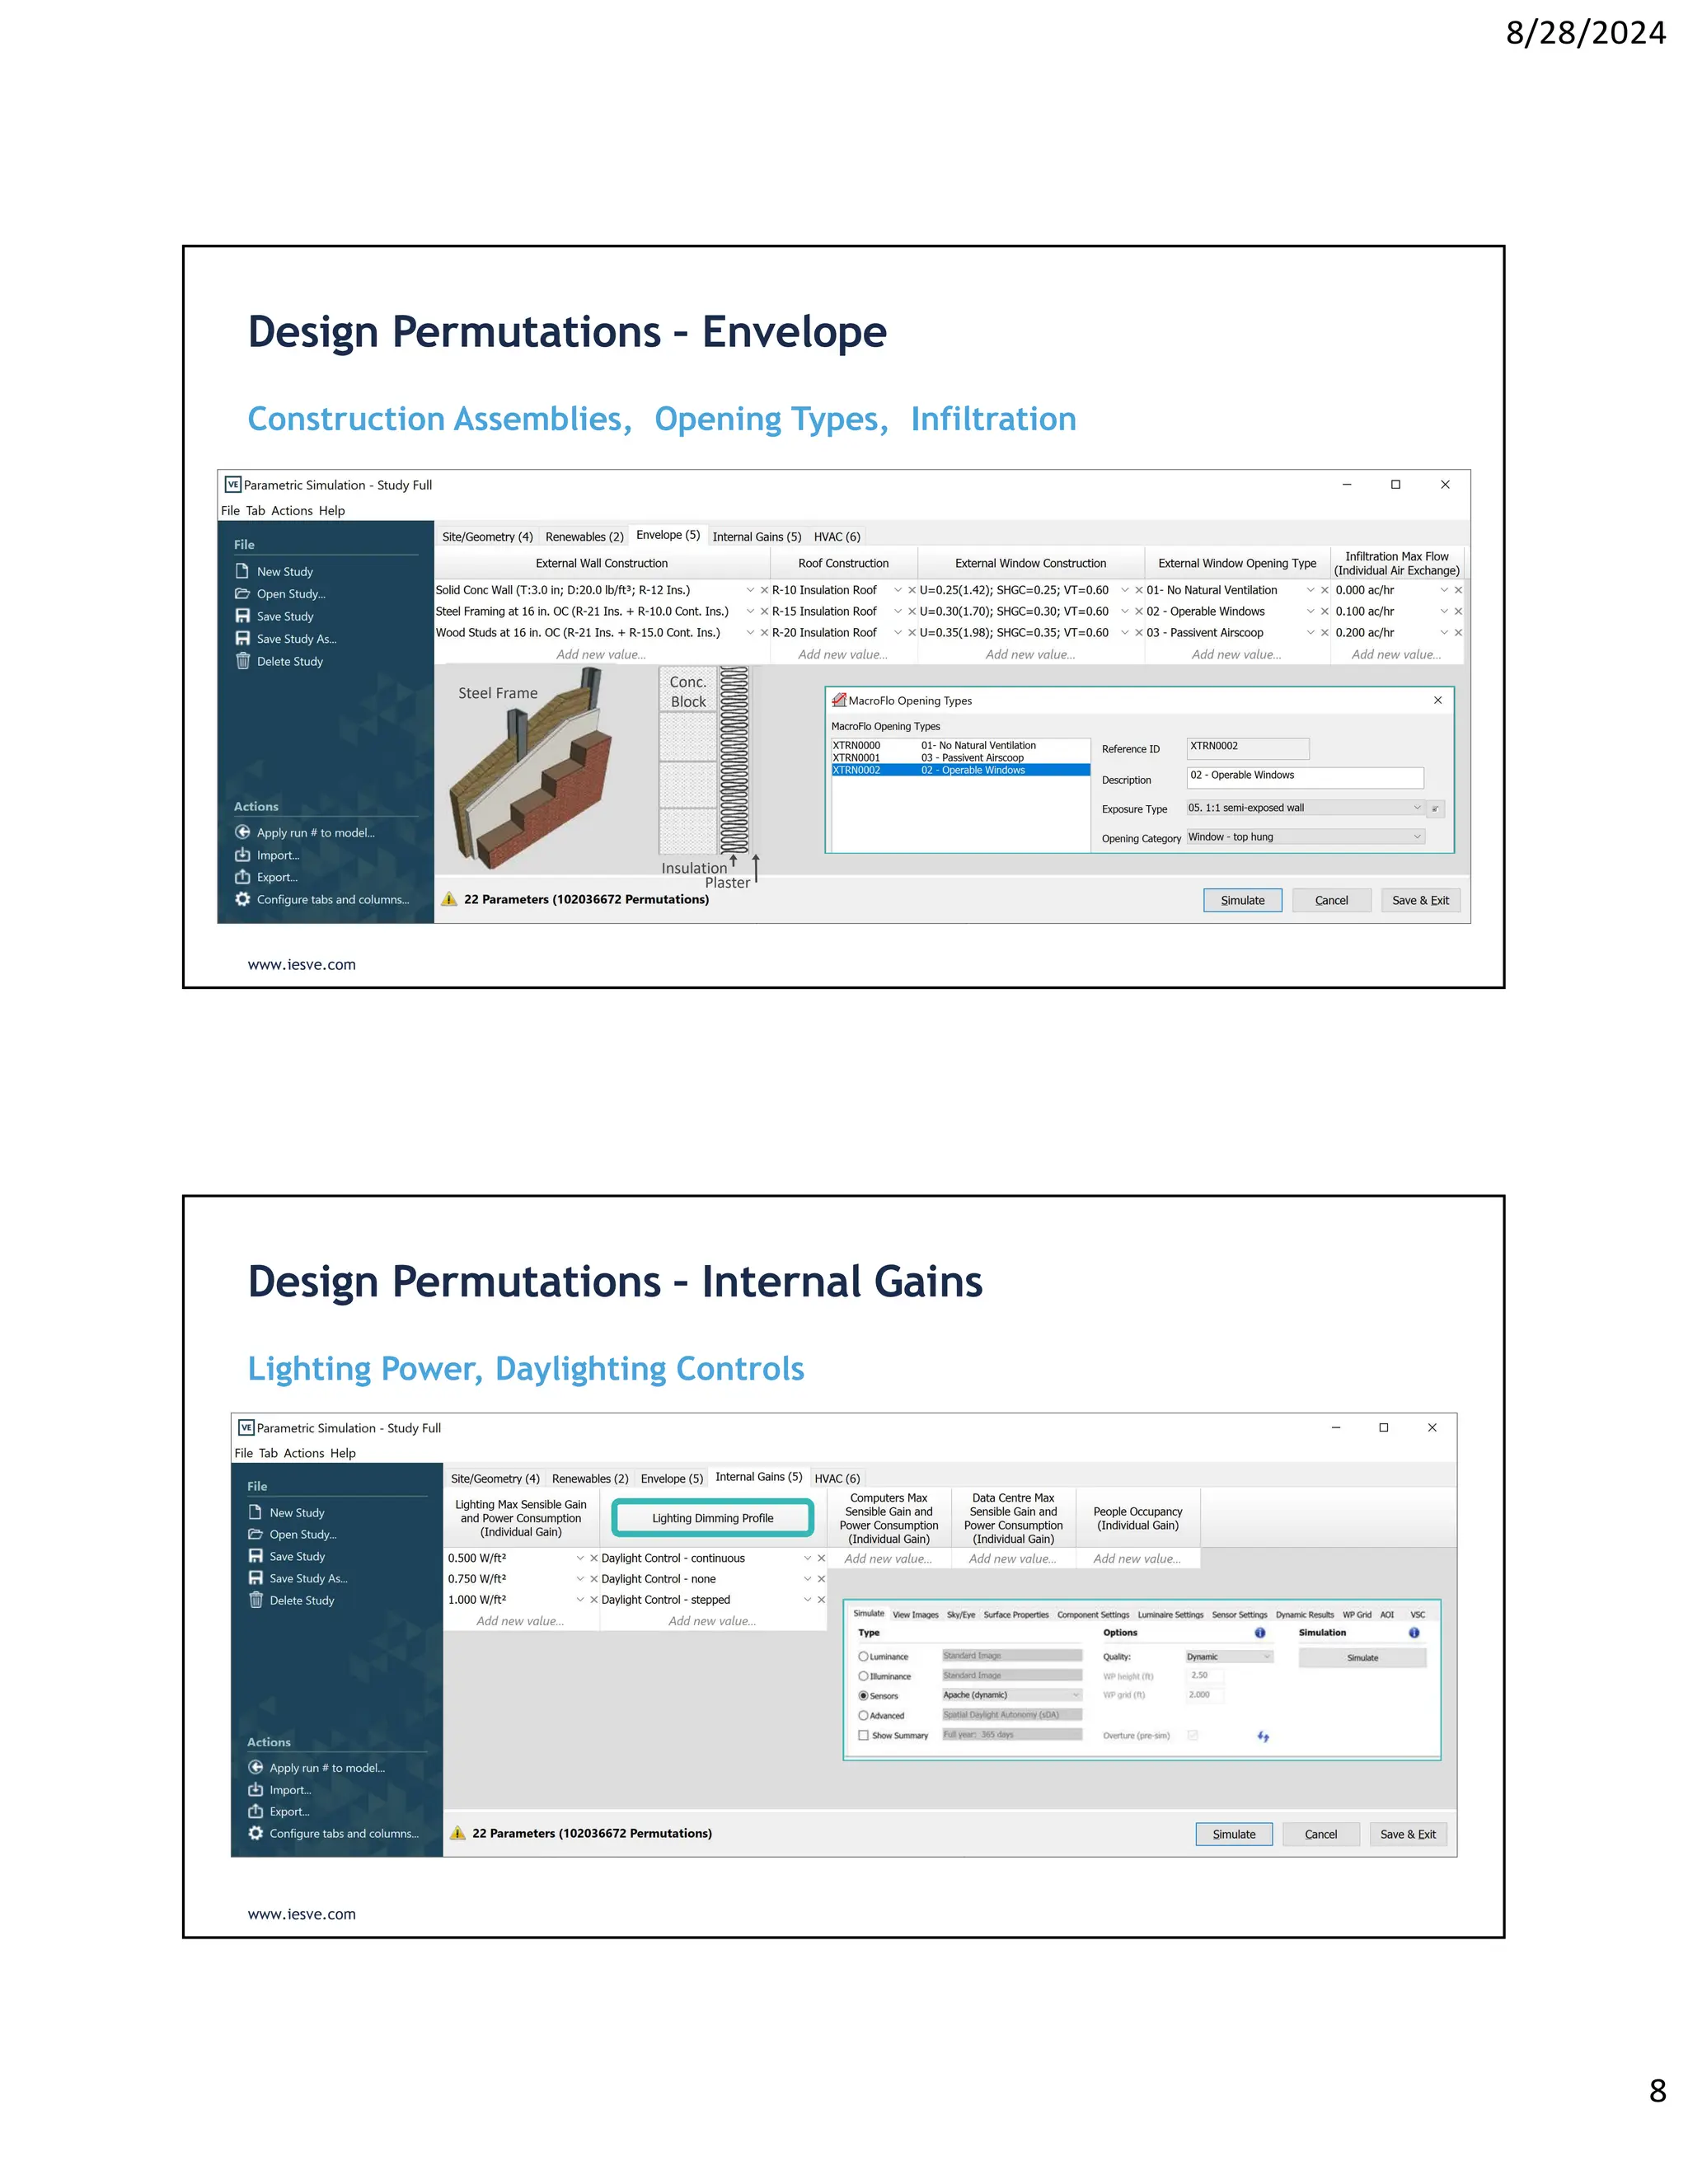The height and width of the screenshot is (2184, 1688).
Task: Click the Simulate button in top window
Action: (1242, 900)
